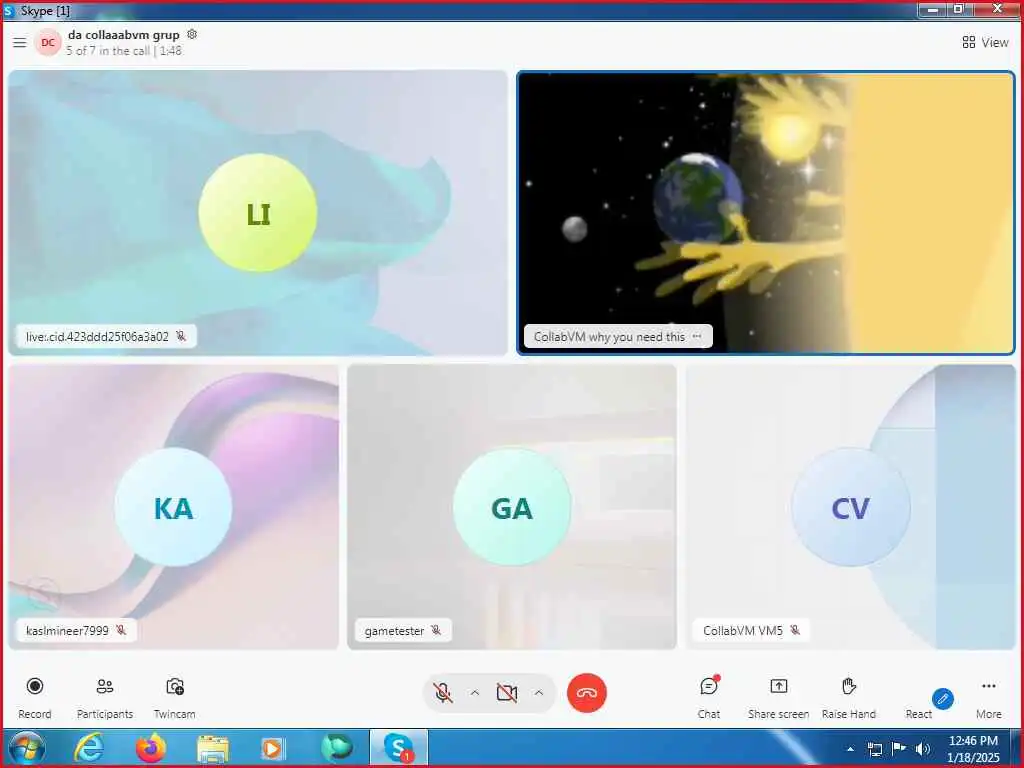Click the muted mic icon beside kasimineer7999
Image resolution: width=1024 pixels, height=768 pixels.
pos(121,630)
